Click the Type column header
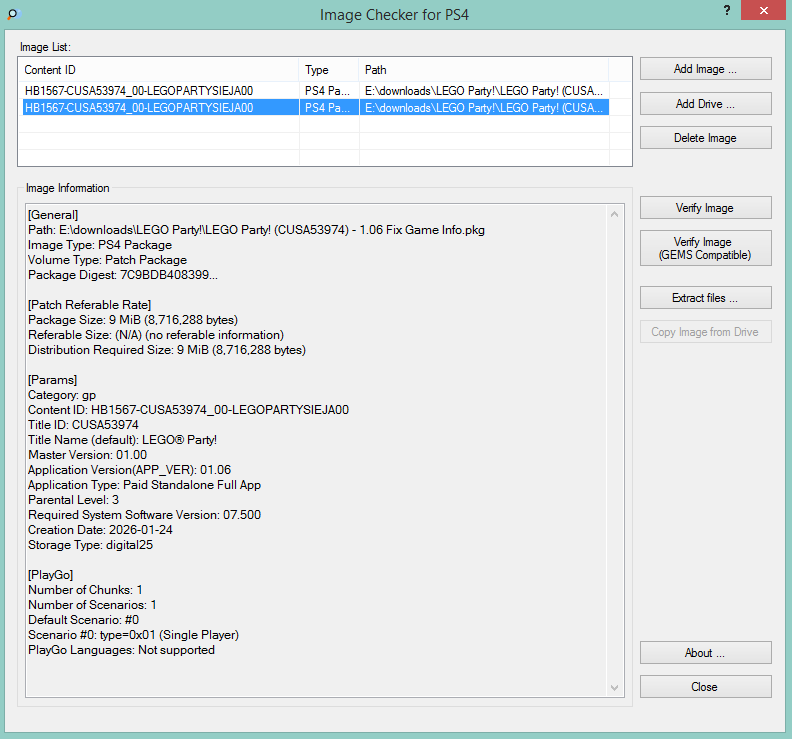The width and height of the screenshot is (792, 739). pos(329,70)
